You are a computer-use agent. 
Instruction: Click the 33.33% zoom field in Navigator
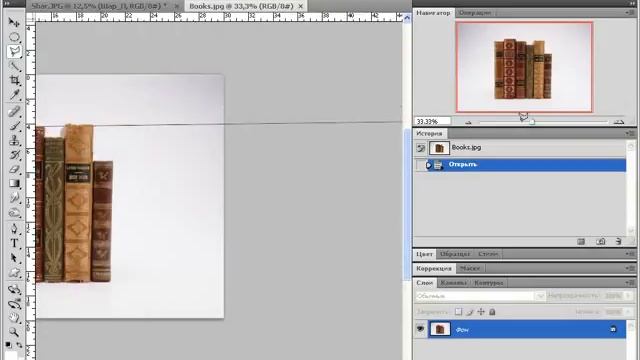(x=432, y=121)
